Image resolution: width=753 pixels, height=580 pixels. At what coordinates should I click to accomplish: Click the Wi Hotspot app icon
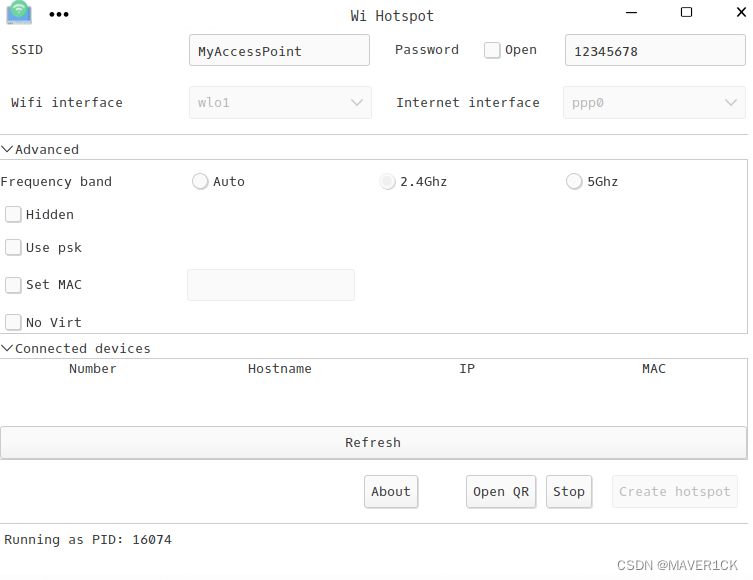coord(19,12)
